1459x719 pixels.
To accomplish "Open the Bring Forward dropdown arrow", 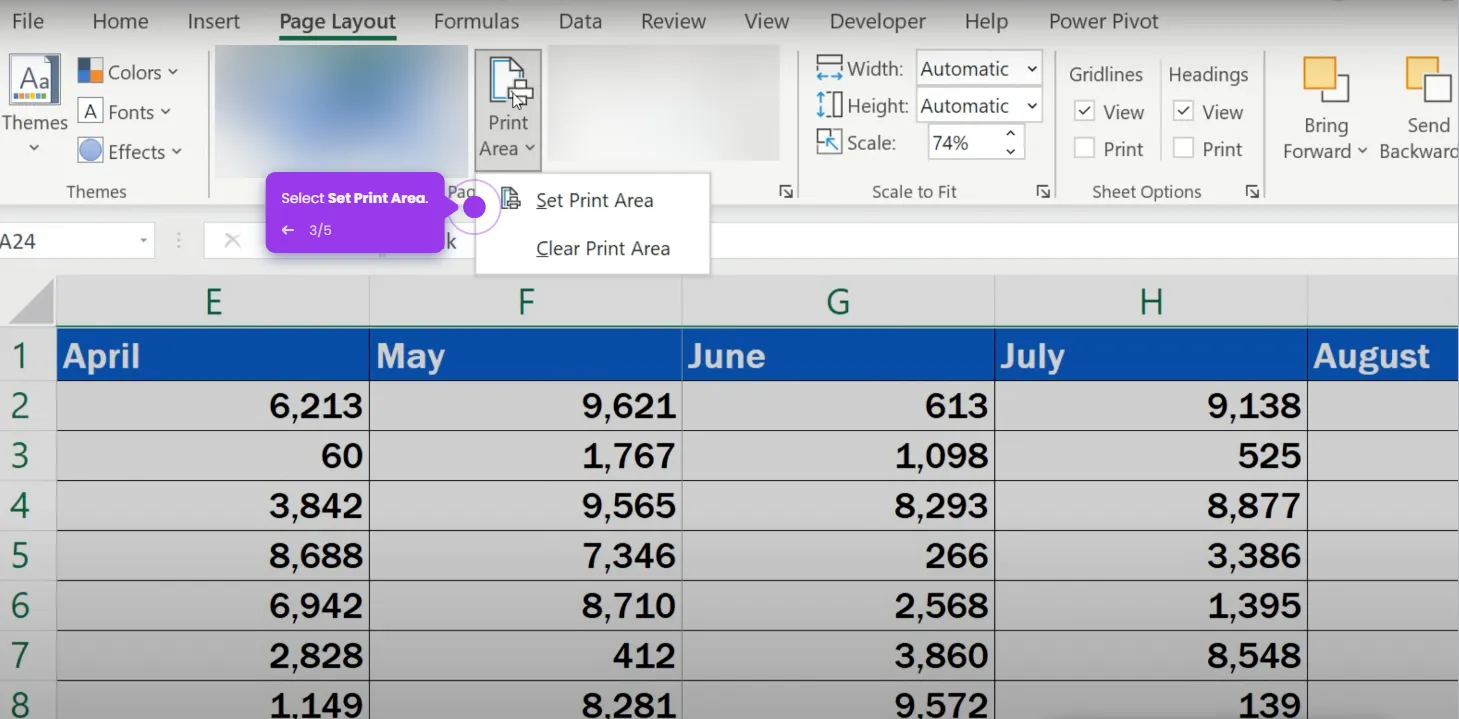I will [1361, 151].
